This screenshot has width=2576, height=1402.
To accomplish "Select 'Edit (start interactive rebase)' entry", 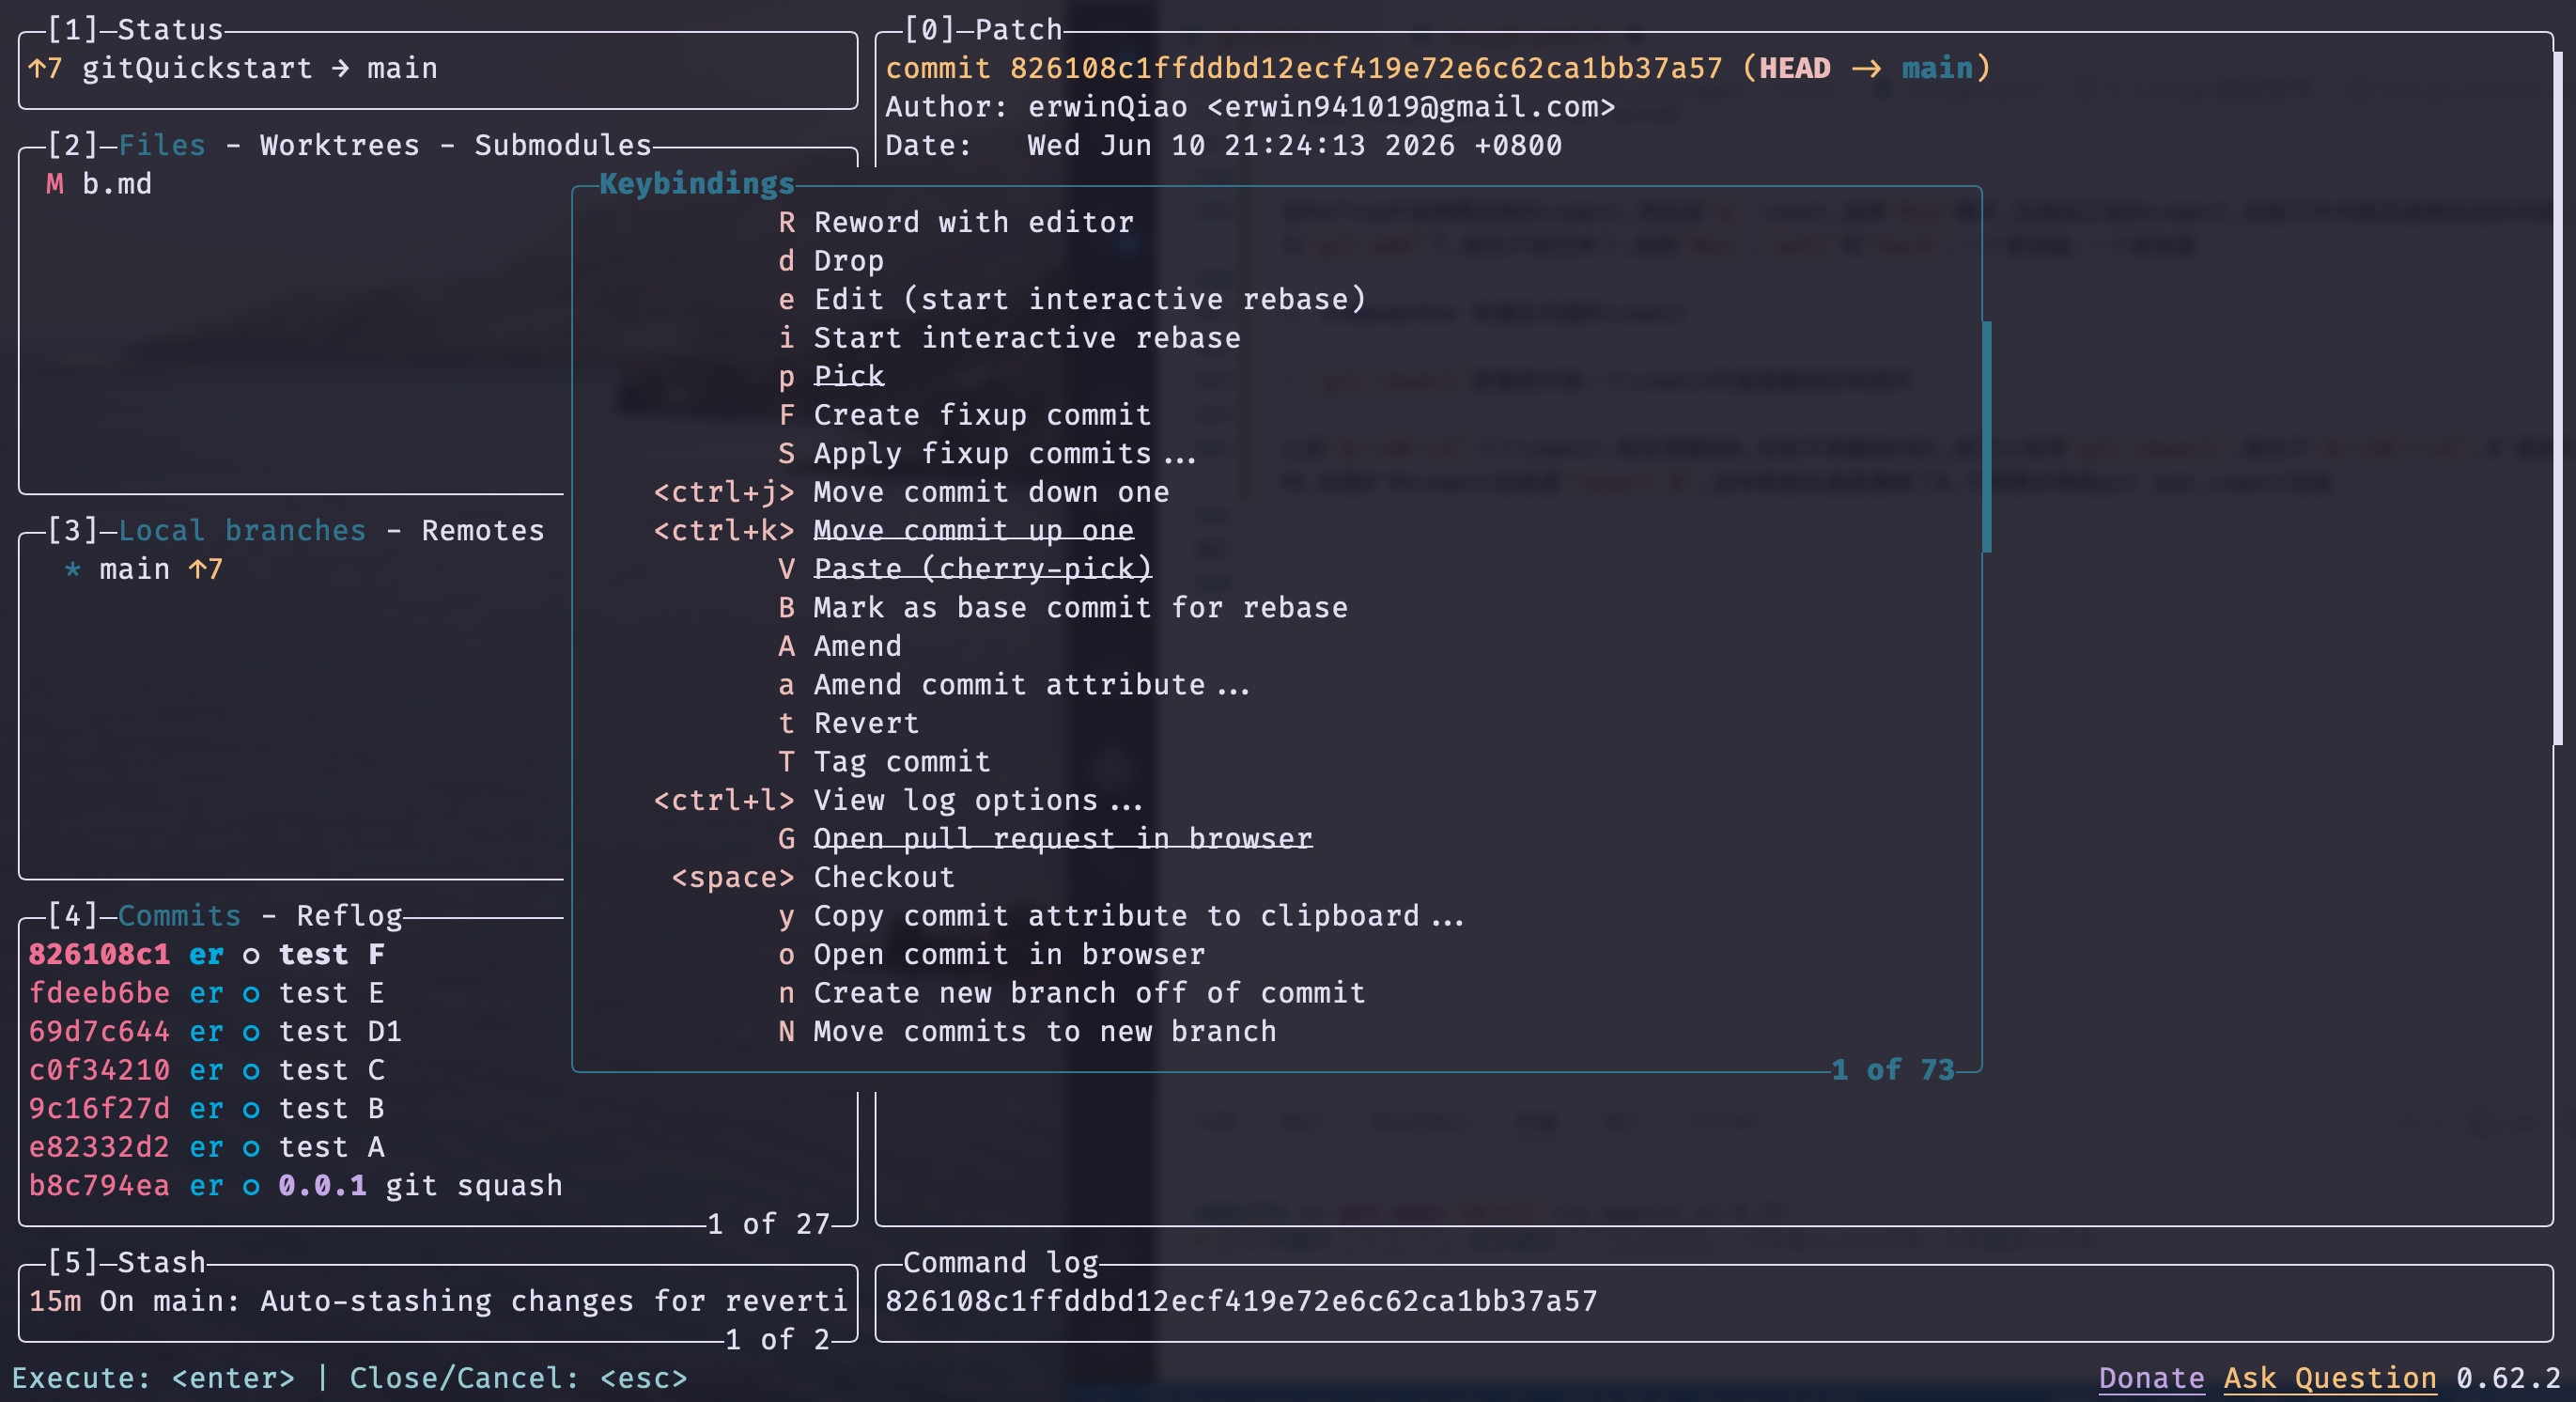I will coord(1071,299).
